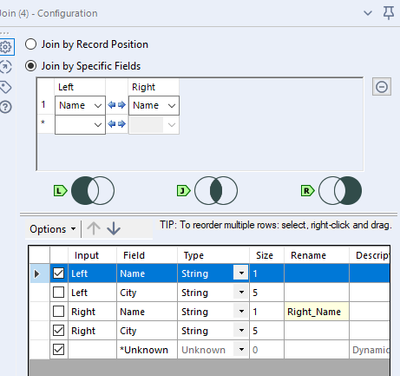Click swap arrows in join row 1
This screenshot has height=376, width=400.
(x=117, y=105)
